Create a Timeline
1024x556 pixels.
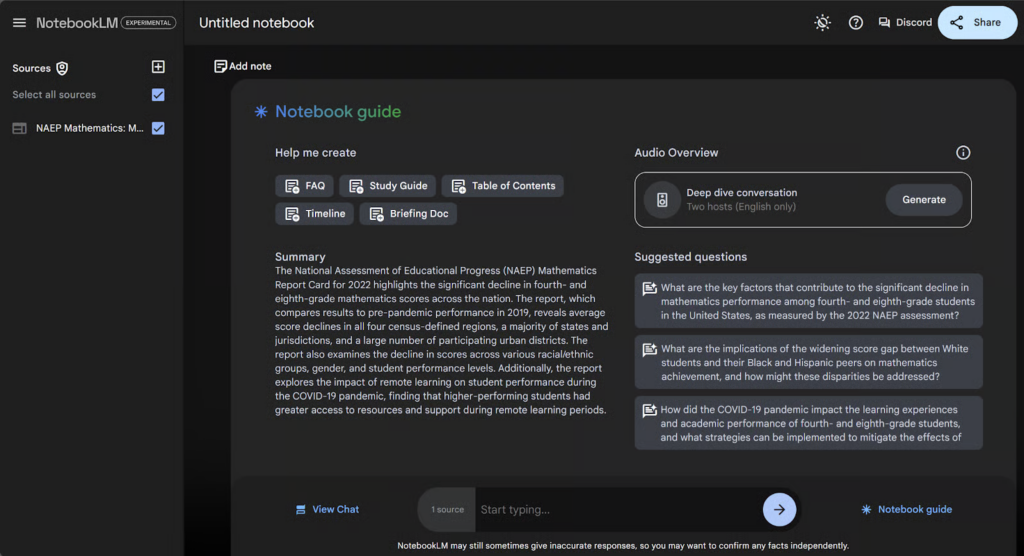[314, 214]
